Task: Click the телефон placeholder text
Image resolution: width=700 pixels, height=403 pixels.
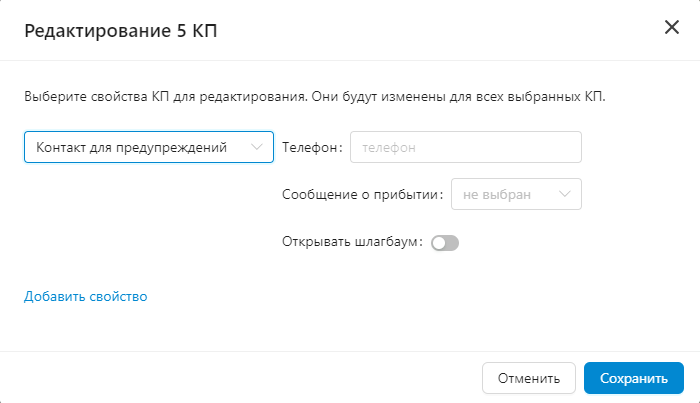Action: (388, 147)
